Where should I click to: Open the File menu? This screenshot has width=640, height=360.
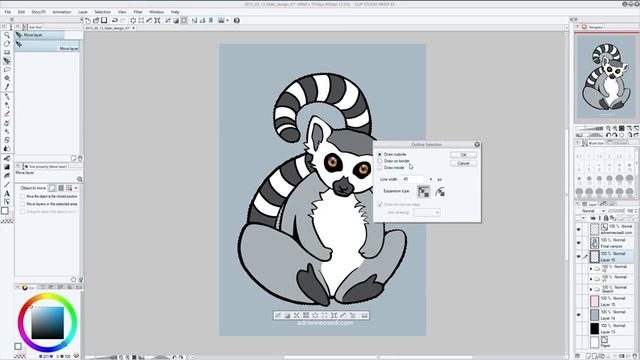coord(8,12)
